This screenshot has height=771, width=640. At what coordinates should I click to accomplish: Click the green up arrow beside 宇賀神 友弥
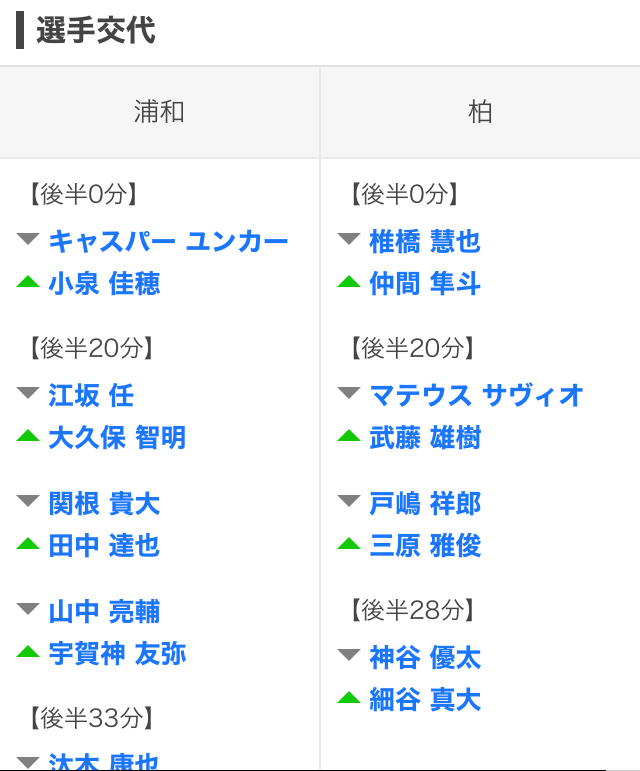[28, 652]
